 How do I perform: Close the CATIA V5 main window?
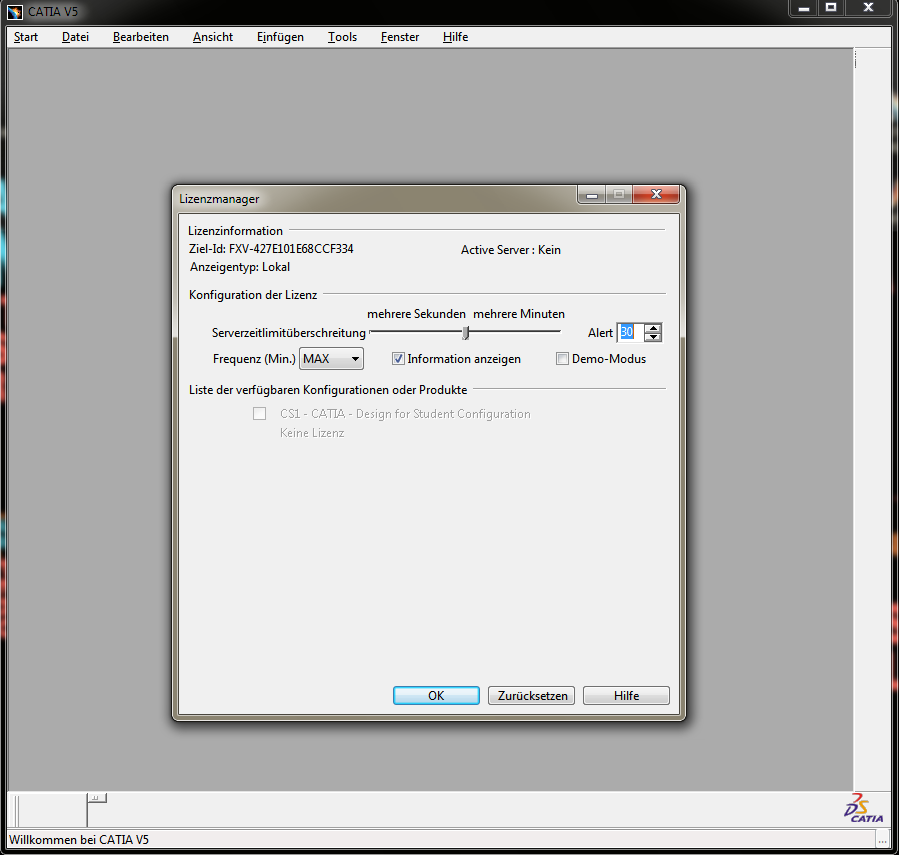[x=868, y=8]
